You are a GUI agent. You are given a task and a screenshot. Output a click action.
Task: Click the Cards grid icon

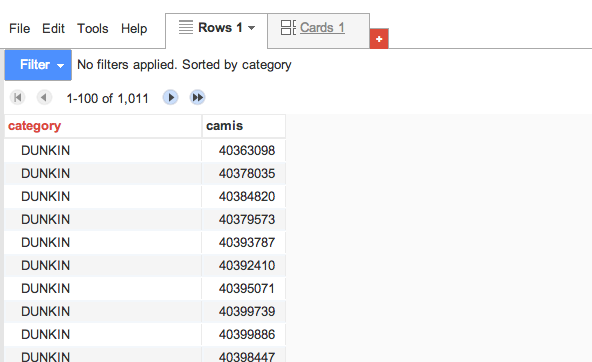pos(288,28)
